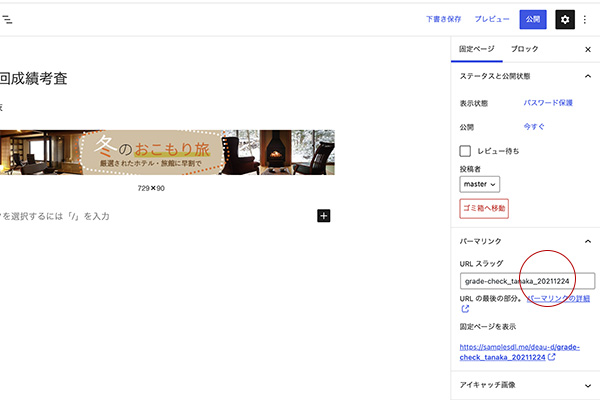The height and width of the screenshot is (400, 600).
Task: Click ゴミ箱へ移動 button
Action: click(x=484, y=208)
